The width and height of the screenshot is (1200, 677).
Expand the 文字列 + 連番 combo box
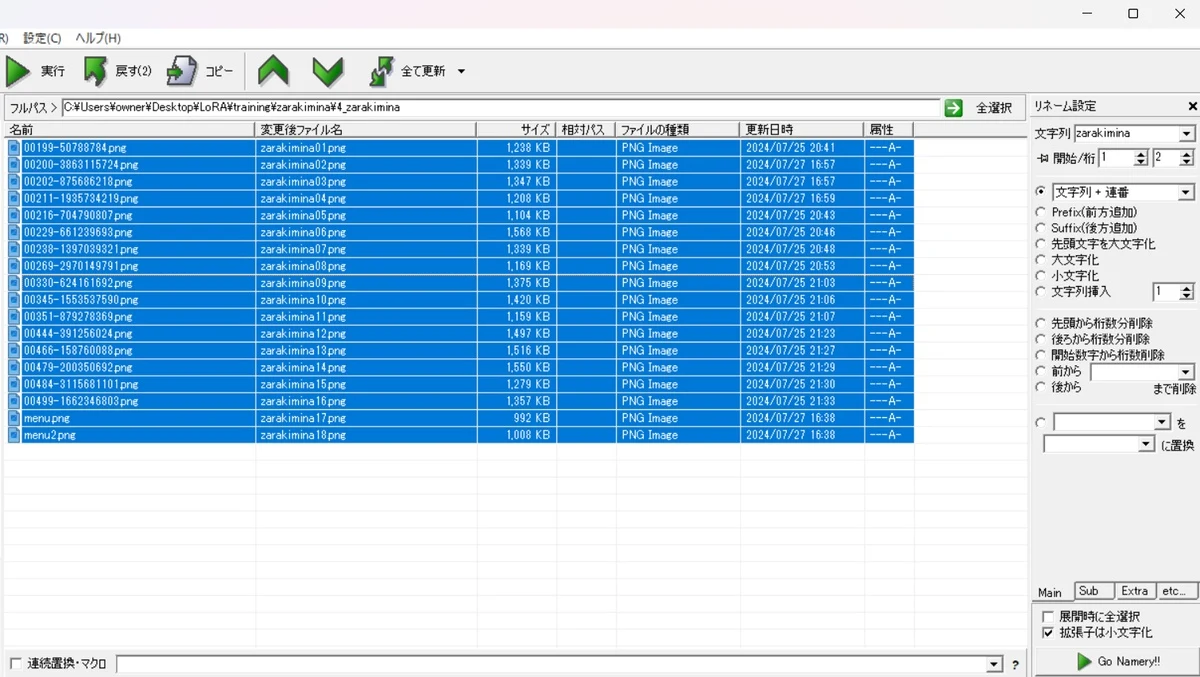(1187, 192)
